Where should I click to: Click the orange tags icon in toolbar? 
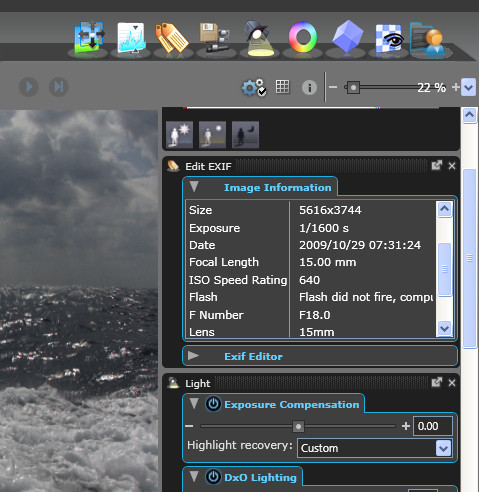[172, 38]
